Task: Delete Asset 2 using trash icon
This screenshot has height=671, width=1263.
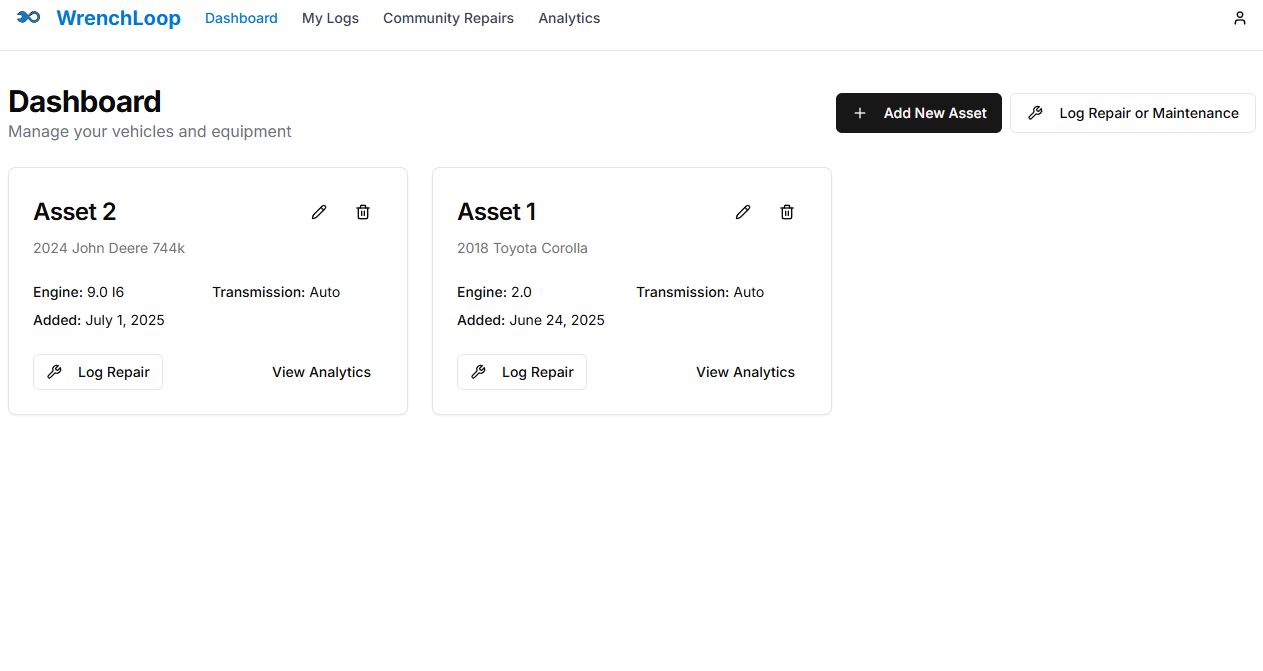Action: 363,212
